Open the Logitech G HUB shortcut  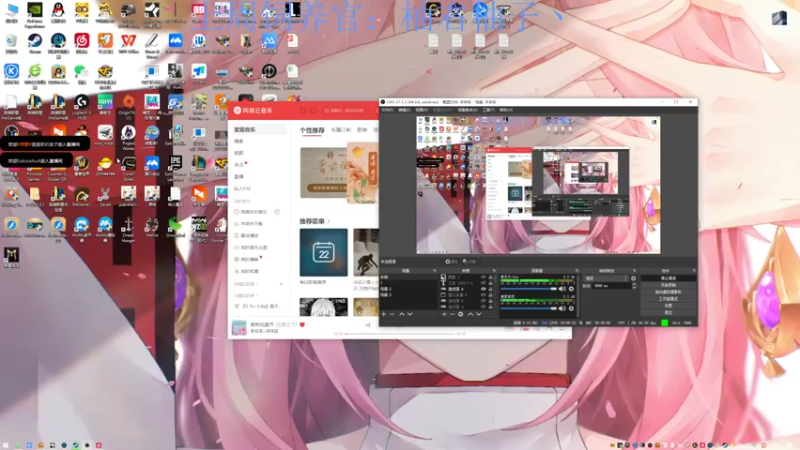coord(82,106)
